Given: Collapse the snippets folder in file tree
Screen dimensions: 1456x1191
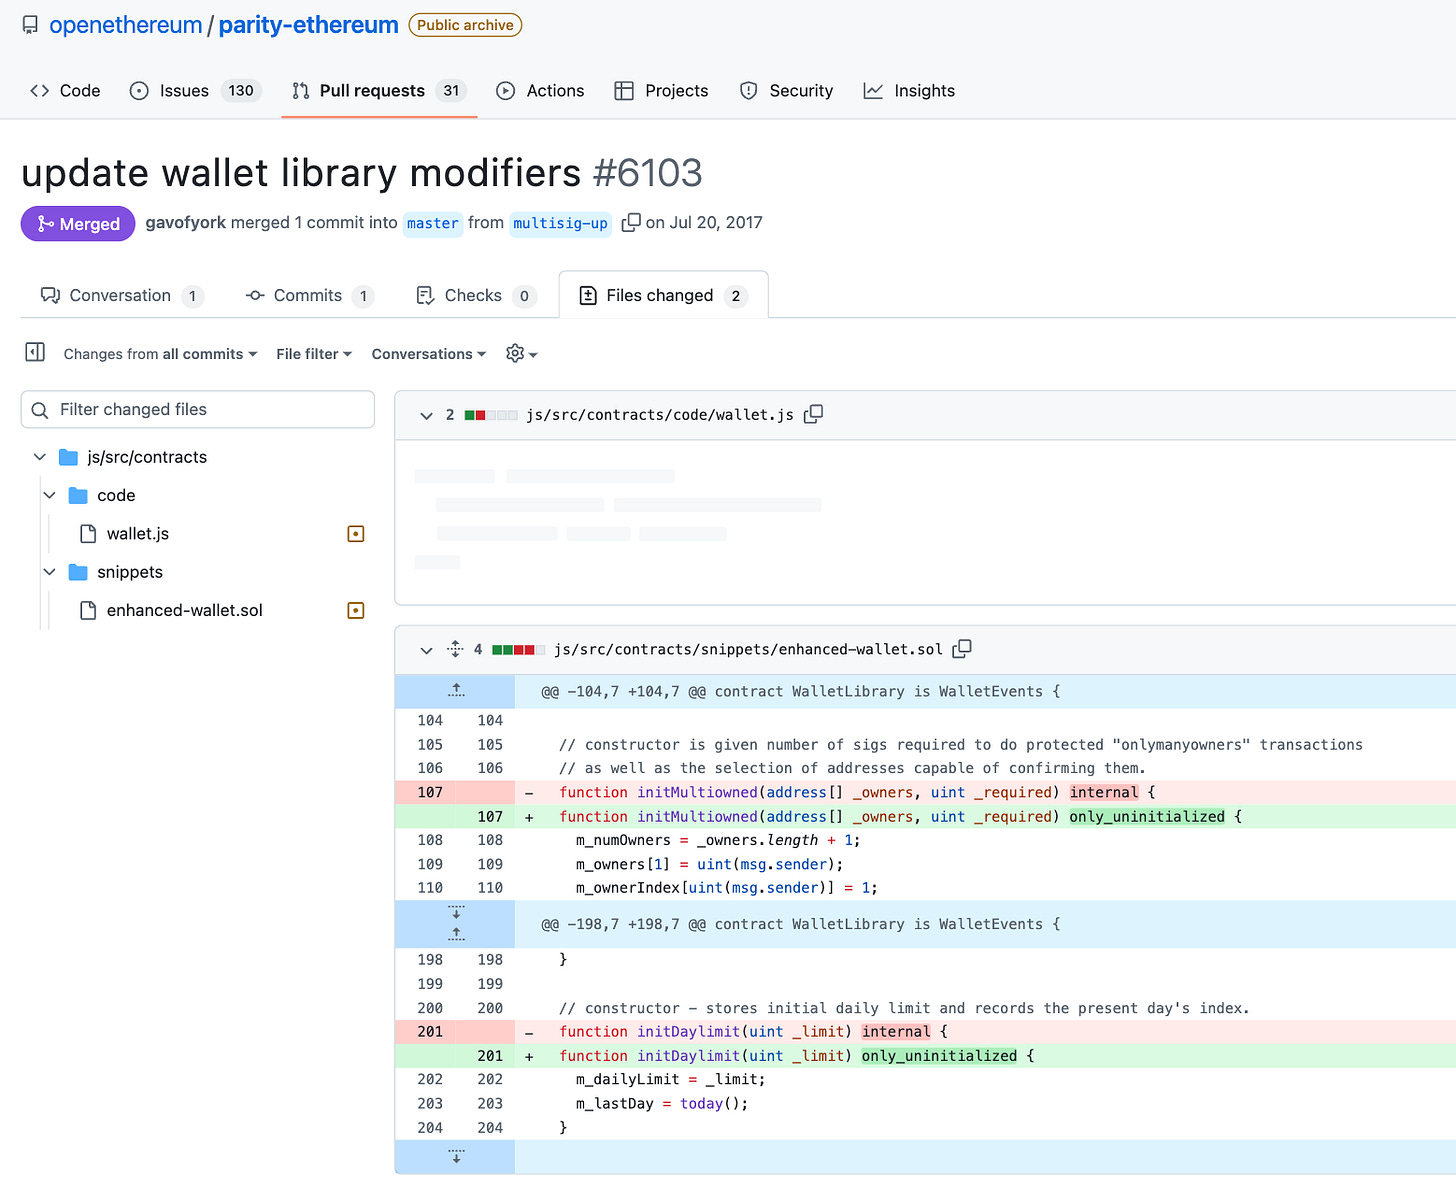Looking at the screenshot, I should point(50,572).
